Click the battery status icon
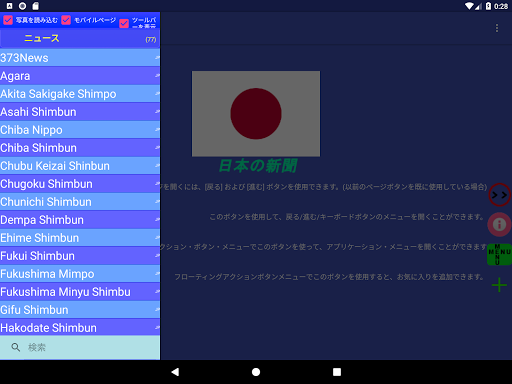The width and height of the screenshot is (512, 384). (x=488, y=6)
